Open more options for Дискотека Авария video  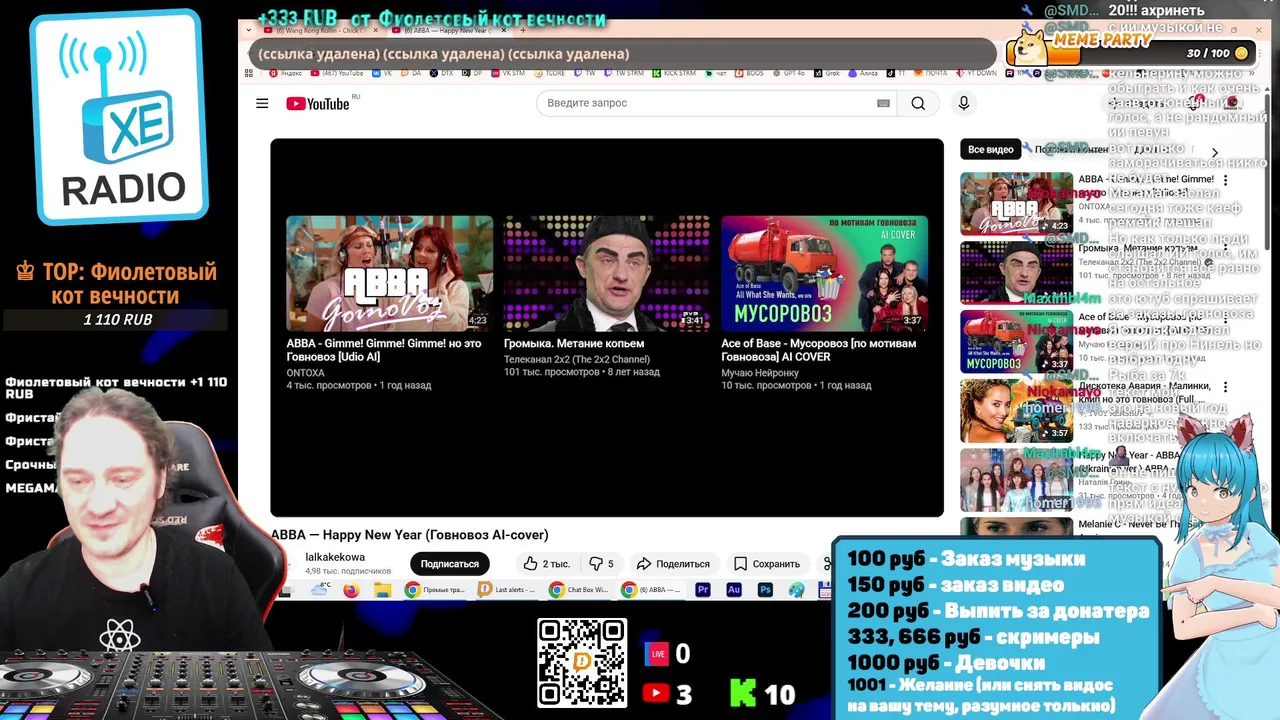pos(1226,387)
